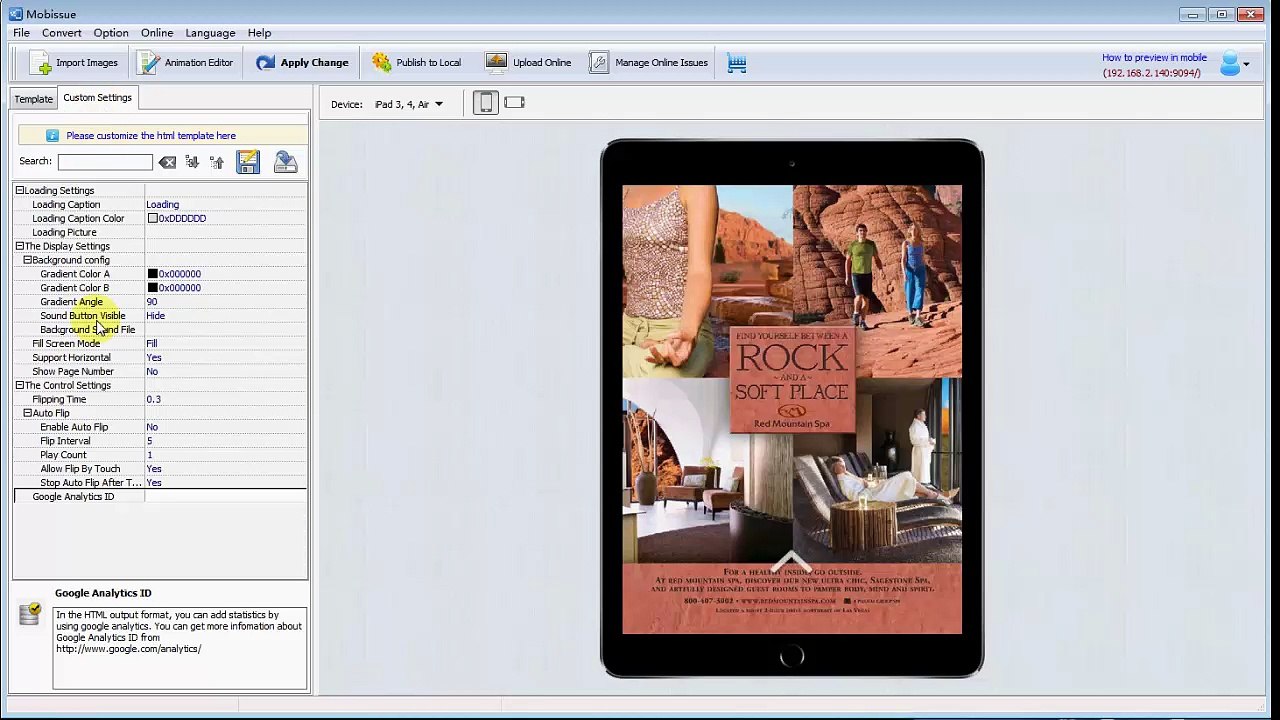Image resolution: width=1280 pixels, height=720 pixels.
Task: Select the Flipping Time row
Action: coord(160,399)
